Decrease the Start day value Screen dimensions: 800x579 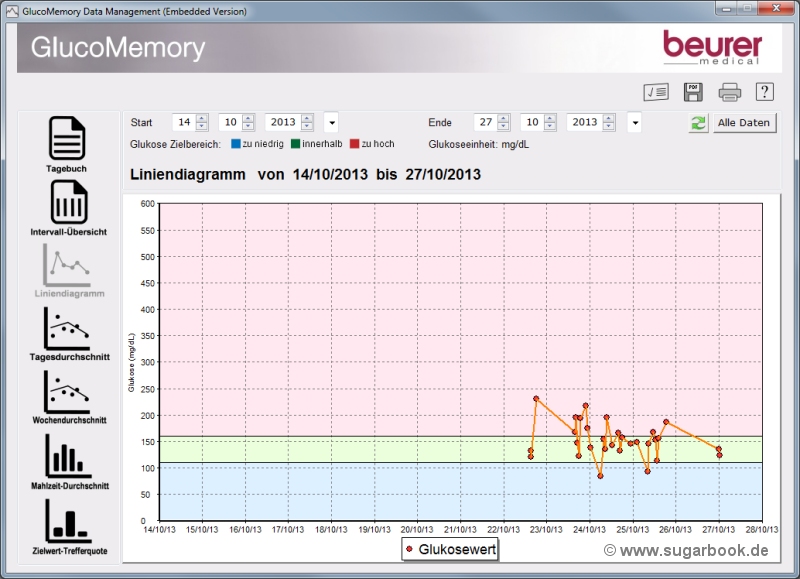pyautogui.click(x=202, y=127)
